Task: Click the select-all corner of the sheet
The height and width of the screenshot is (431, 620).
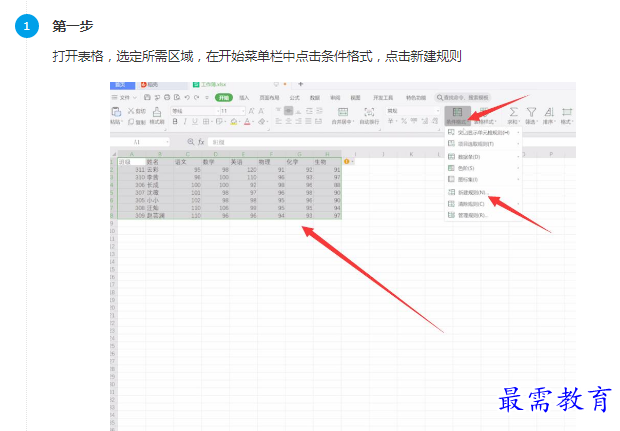Action: 114,154
